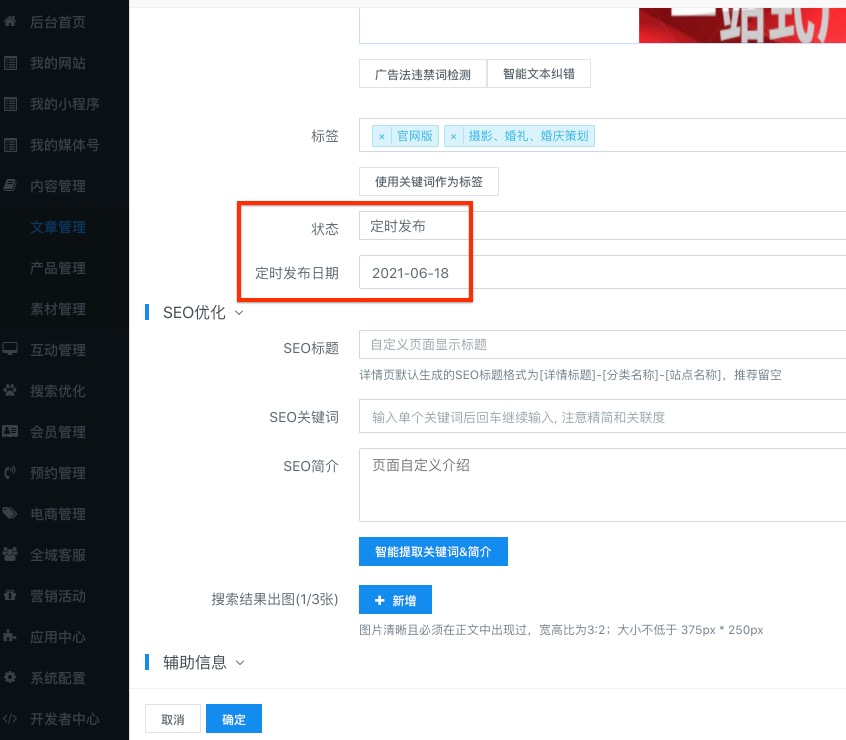Click the 广告法违禁词检测 button
This screenshot has height=740, width=846.
(422, 74)
